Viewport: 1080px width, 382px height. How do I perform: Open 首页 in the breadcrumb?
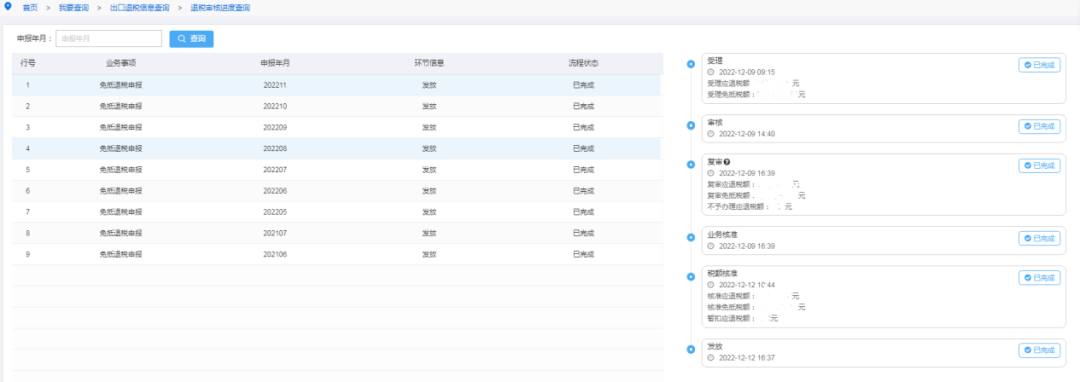pos(30,8)
